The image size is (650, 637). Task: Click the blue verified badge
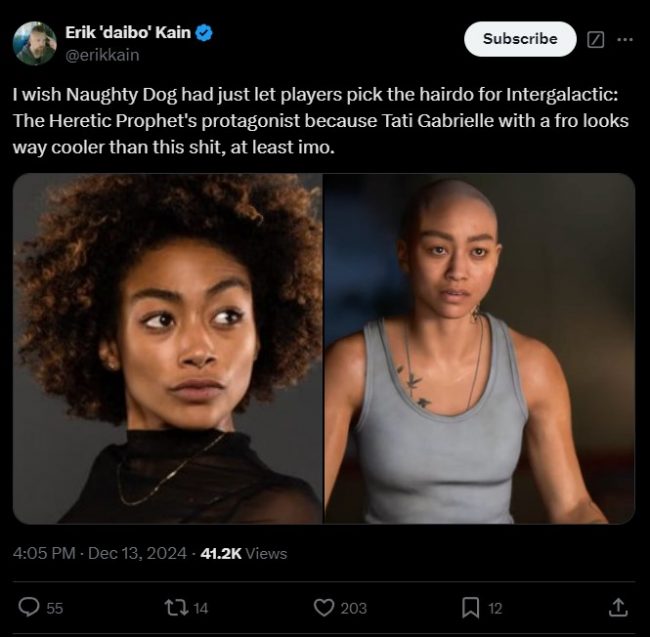pos(204,33)
